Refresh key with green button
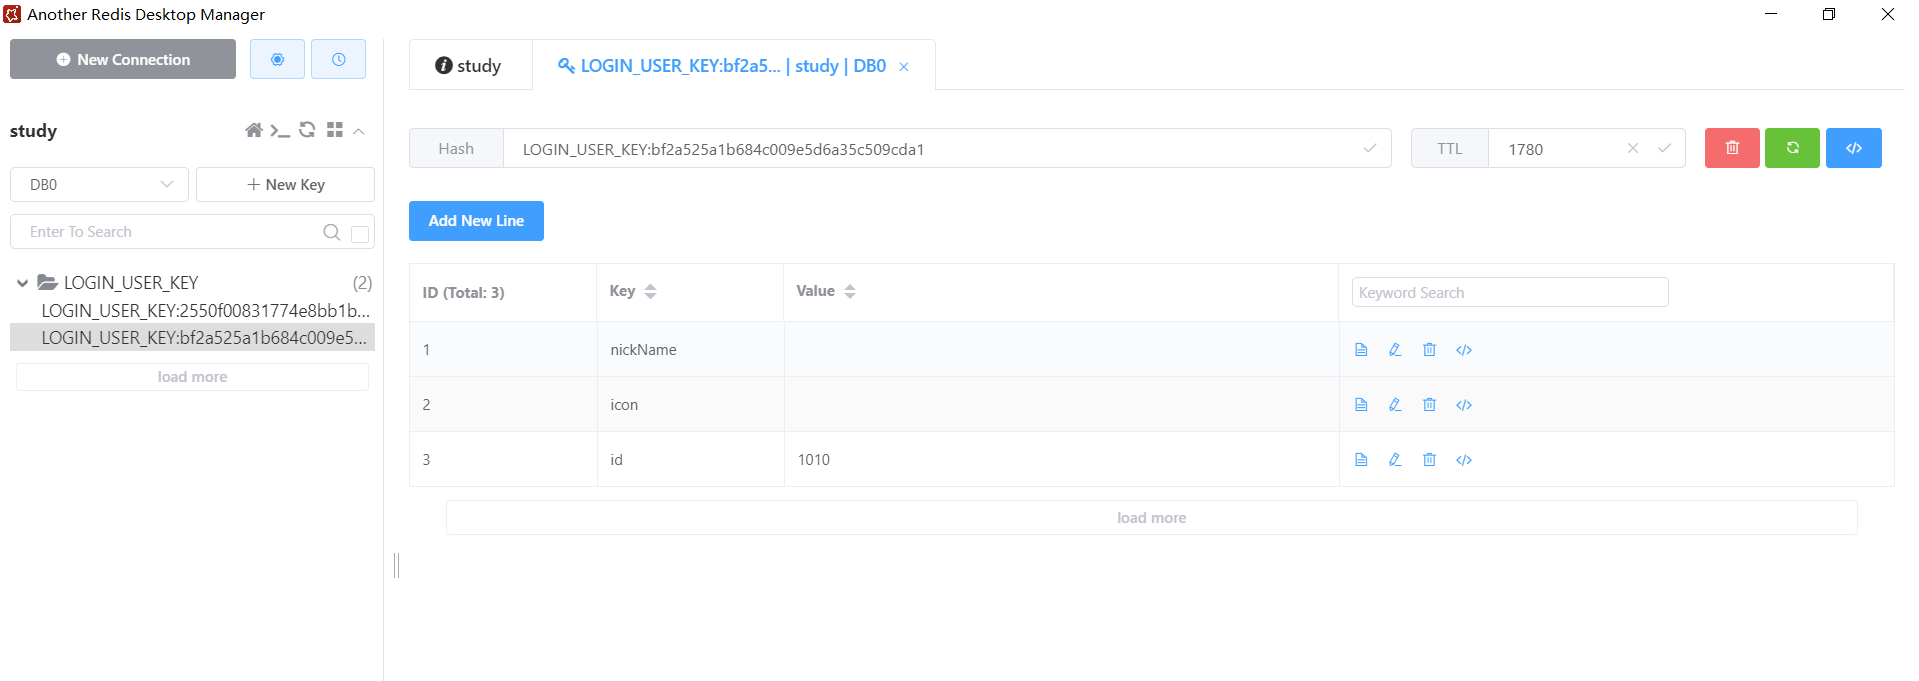1919x681 pixels. click(x=1792, y=148)
